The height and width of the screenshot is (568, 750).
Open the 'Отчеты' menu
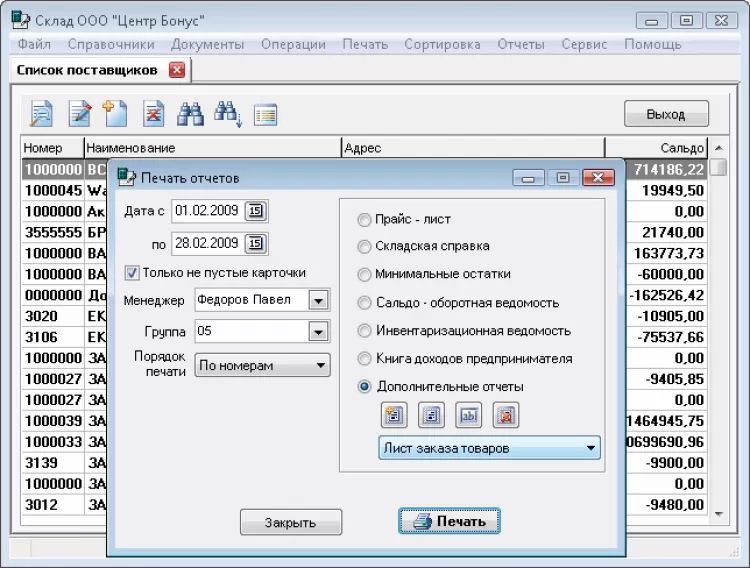(x=521, y=44)
